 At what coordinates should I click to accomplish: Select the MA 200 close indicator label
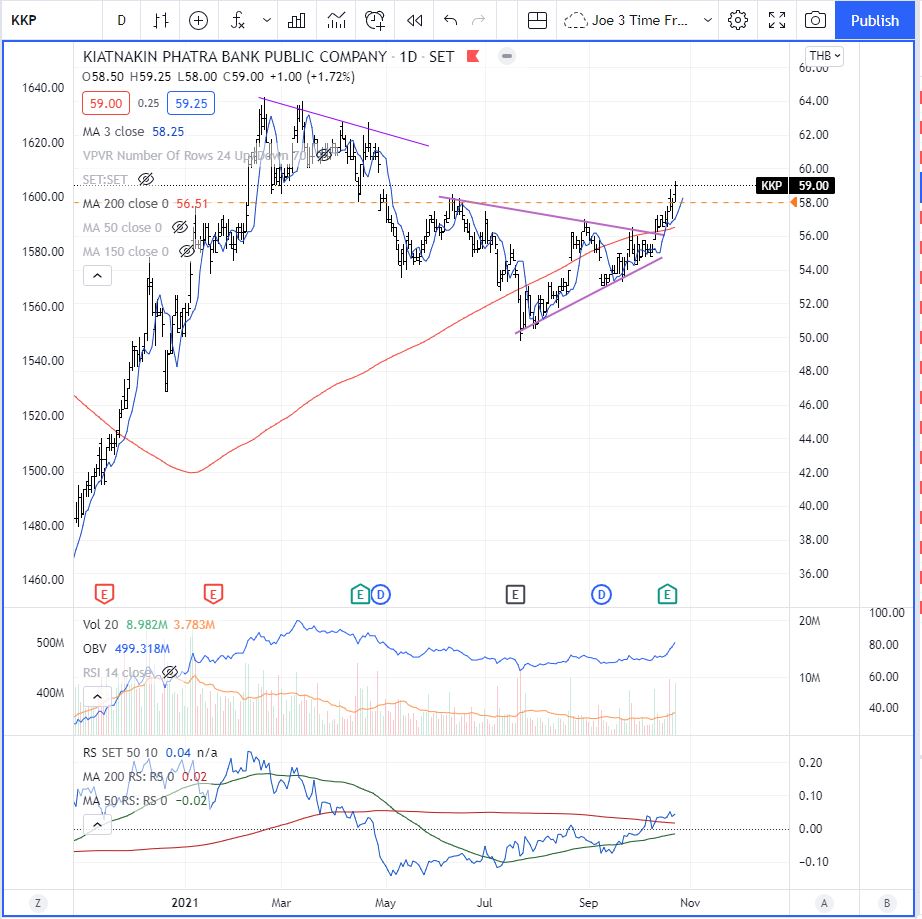click(125, 203)
